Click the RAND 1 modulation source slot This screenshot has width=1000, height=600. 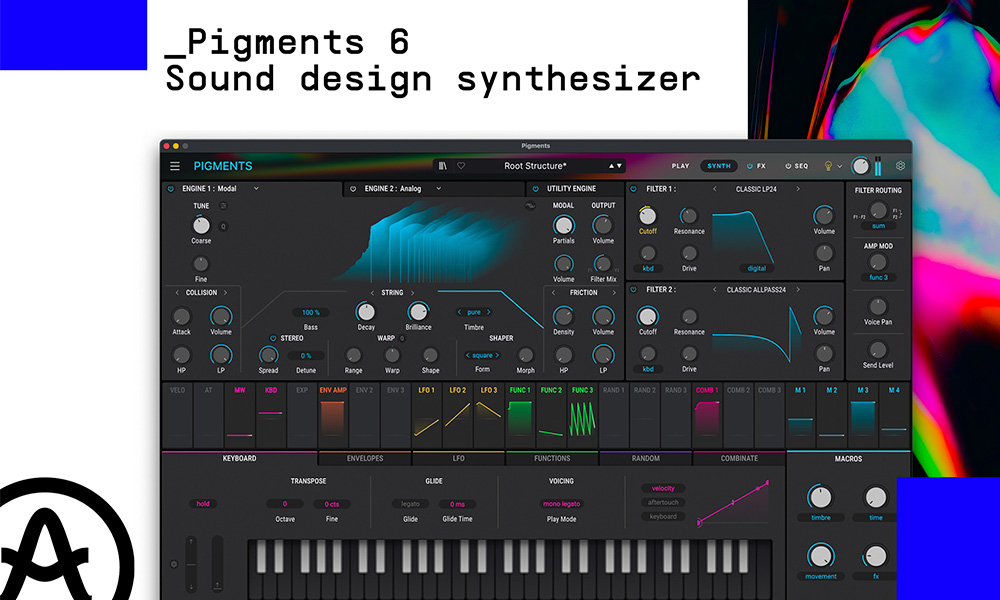click(x=613, y=416)
